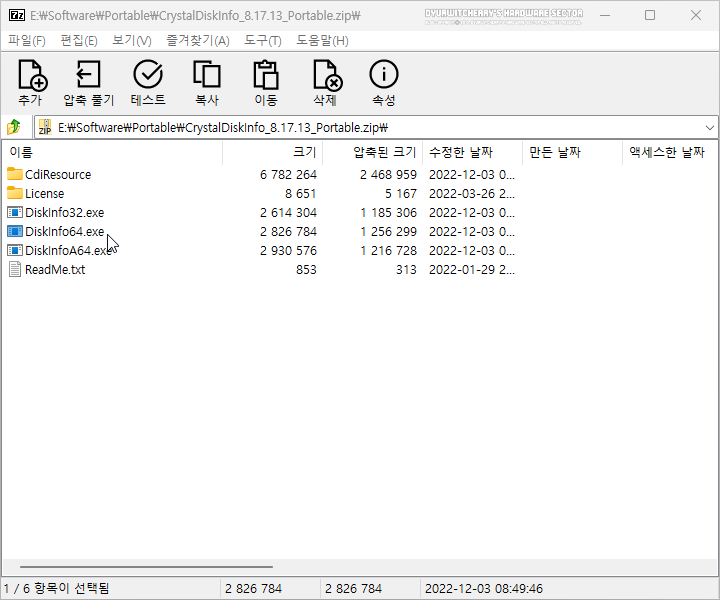Open the 도움말(H) menu

(x=322, y=41)
